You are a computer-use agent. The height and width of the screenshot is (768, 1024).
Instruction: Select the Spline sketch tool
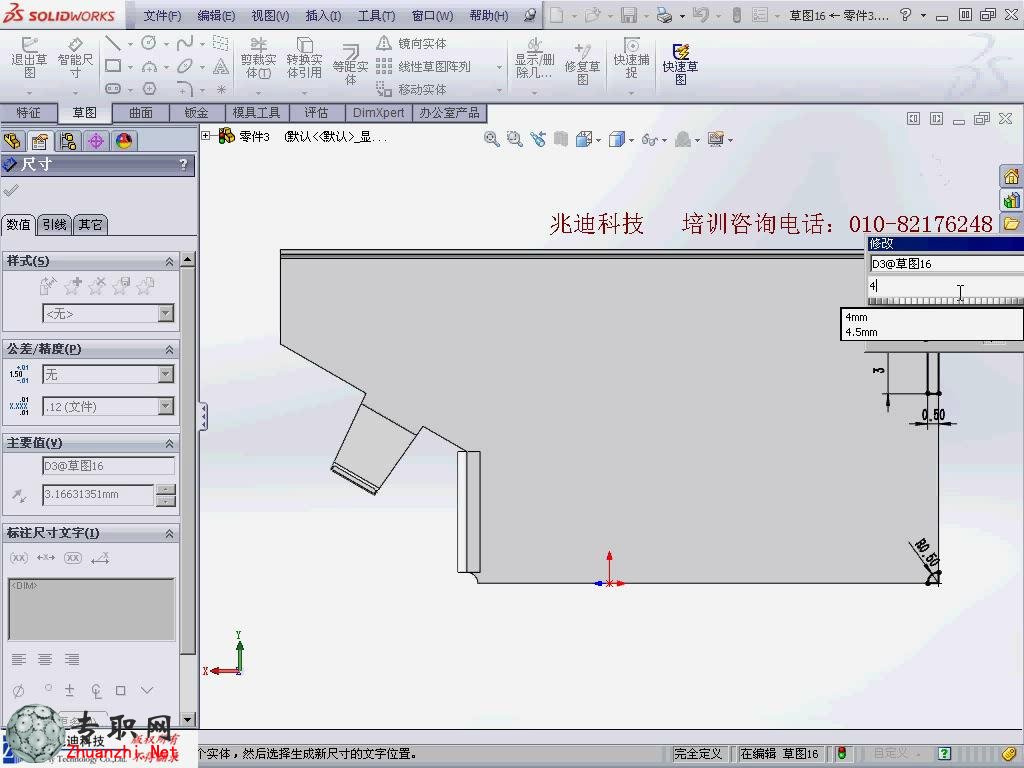(x=185, y=43)
